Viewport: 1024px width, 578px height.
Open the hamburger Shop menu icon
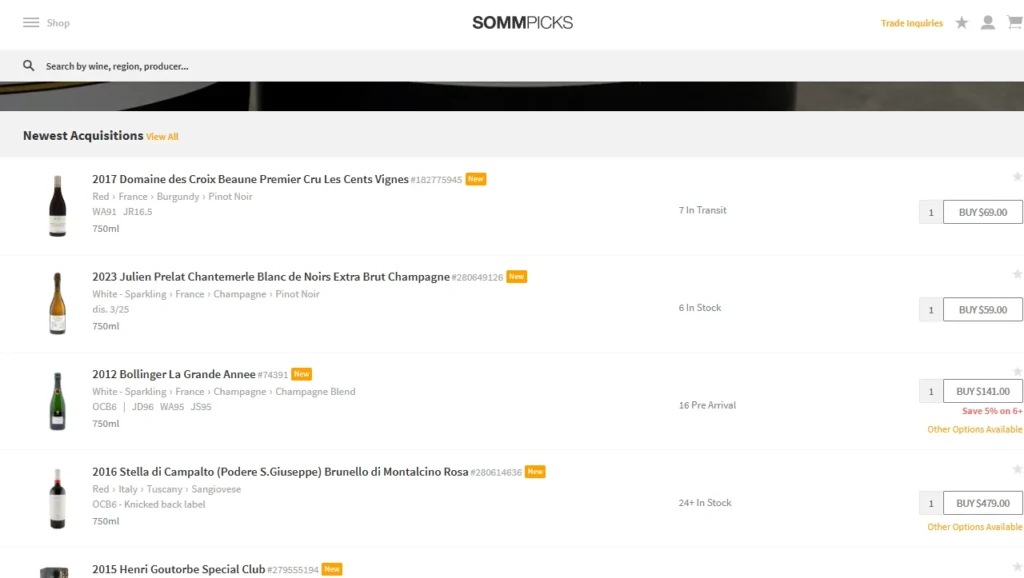[31, 23]
